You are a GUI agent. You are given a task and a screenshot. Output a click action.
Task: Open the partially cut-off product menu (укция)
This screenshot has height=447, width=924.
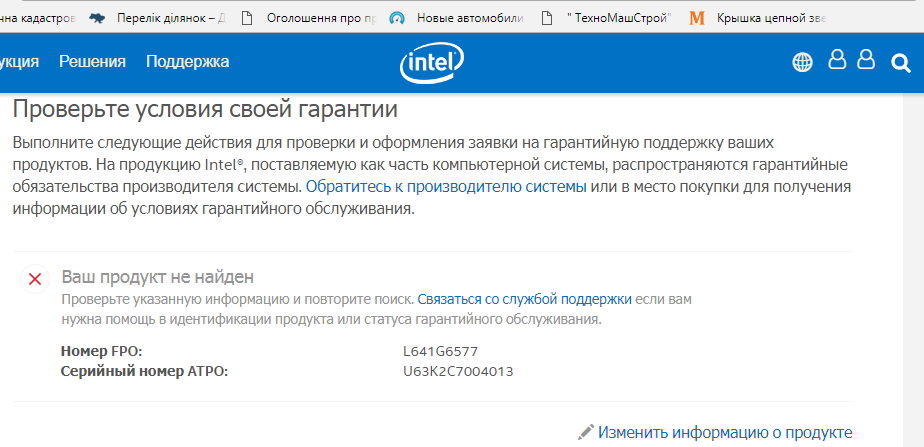click(x=19, y=62)
